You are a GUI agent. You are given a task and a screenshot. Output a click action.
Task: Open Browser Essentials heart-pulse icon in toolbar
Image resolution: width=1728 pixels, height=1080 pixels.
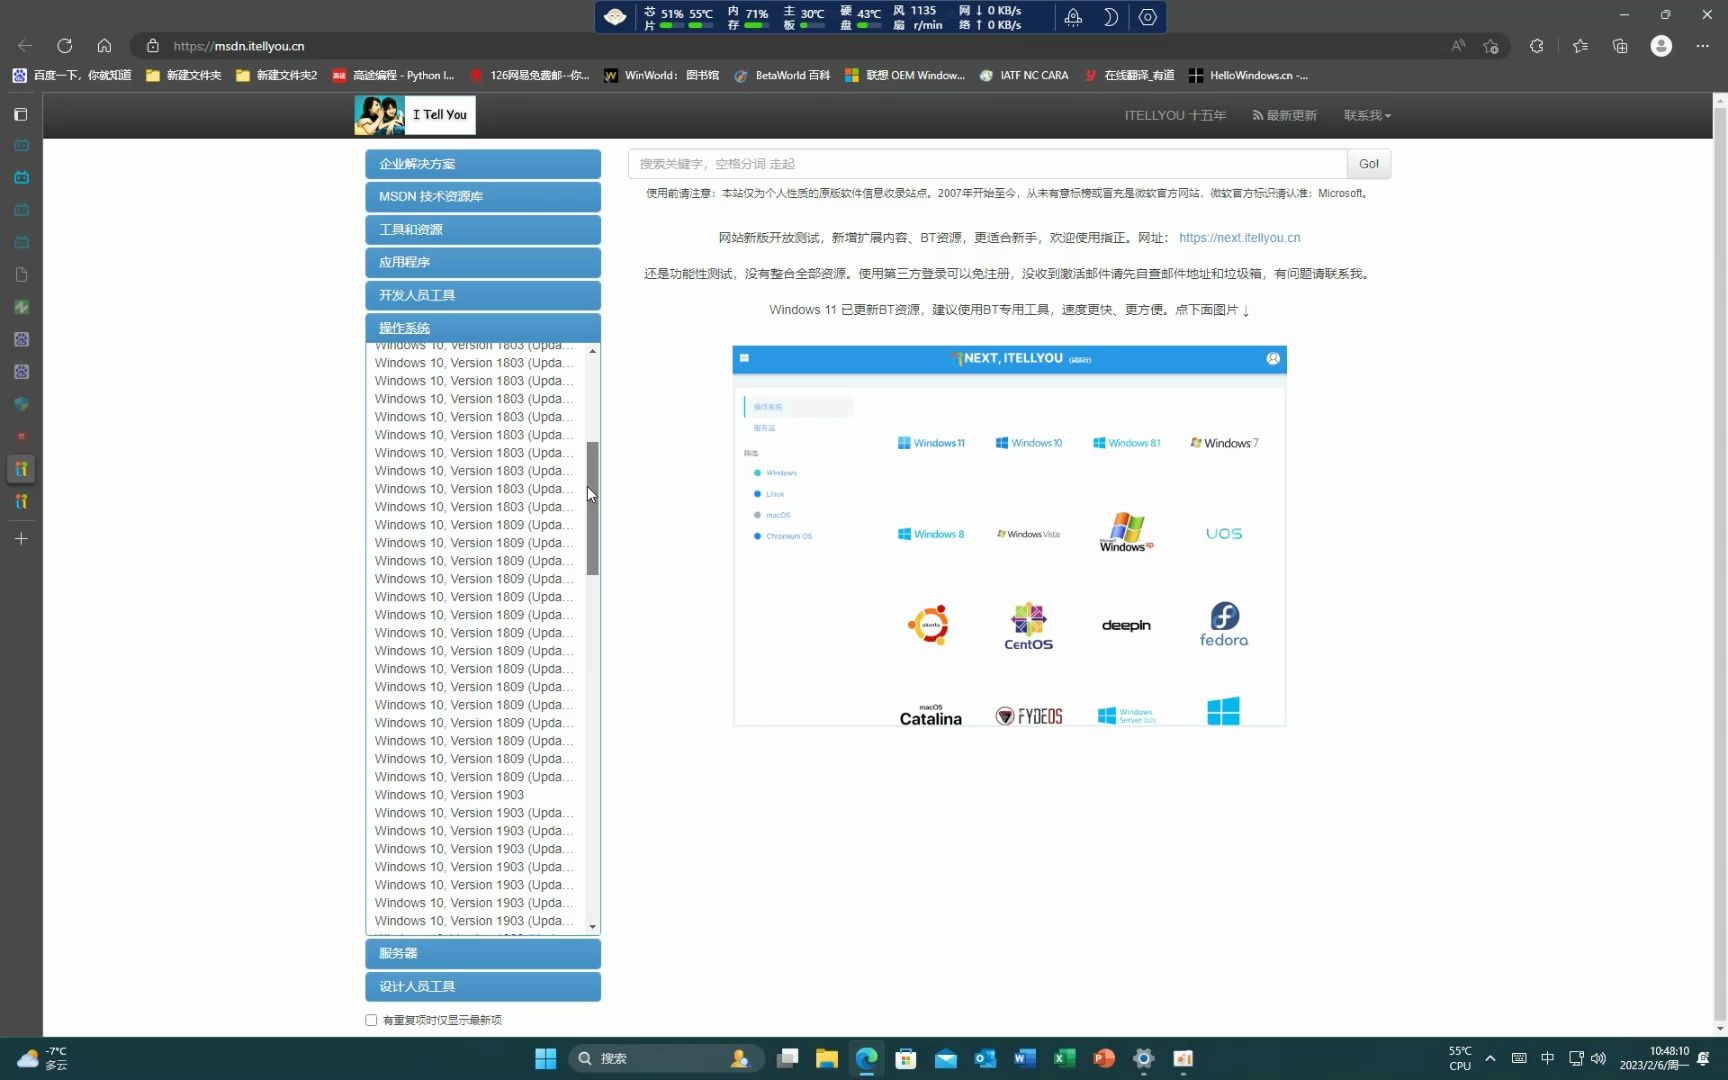click(x=1537, y=46)
